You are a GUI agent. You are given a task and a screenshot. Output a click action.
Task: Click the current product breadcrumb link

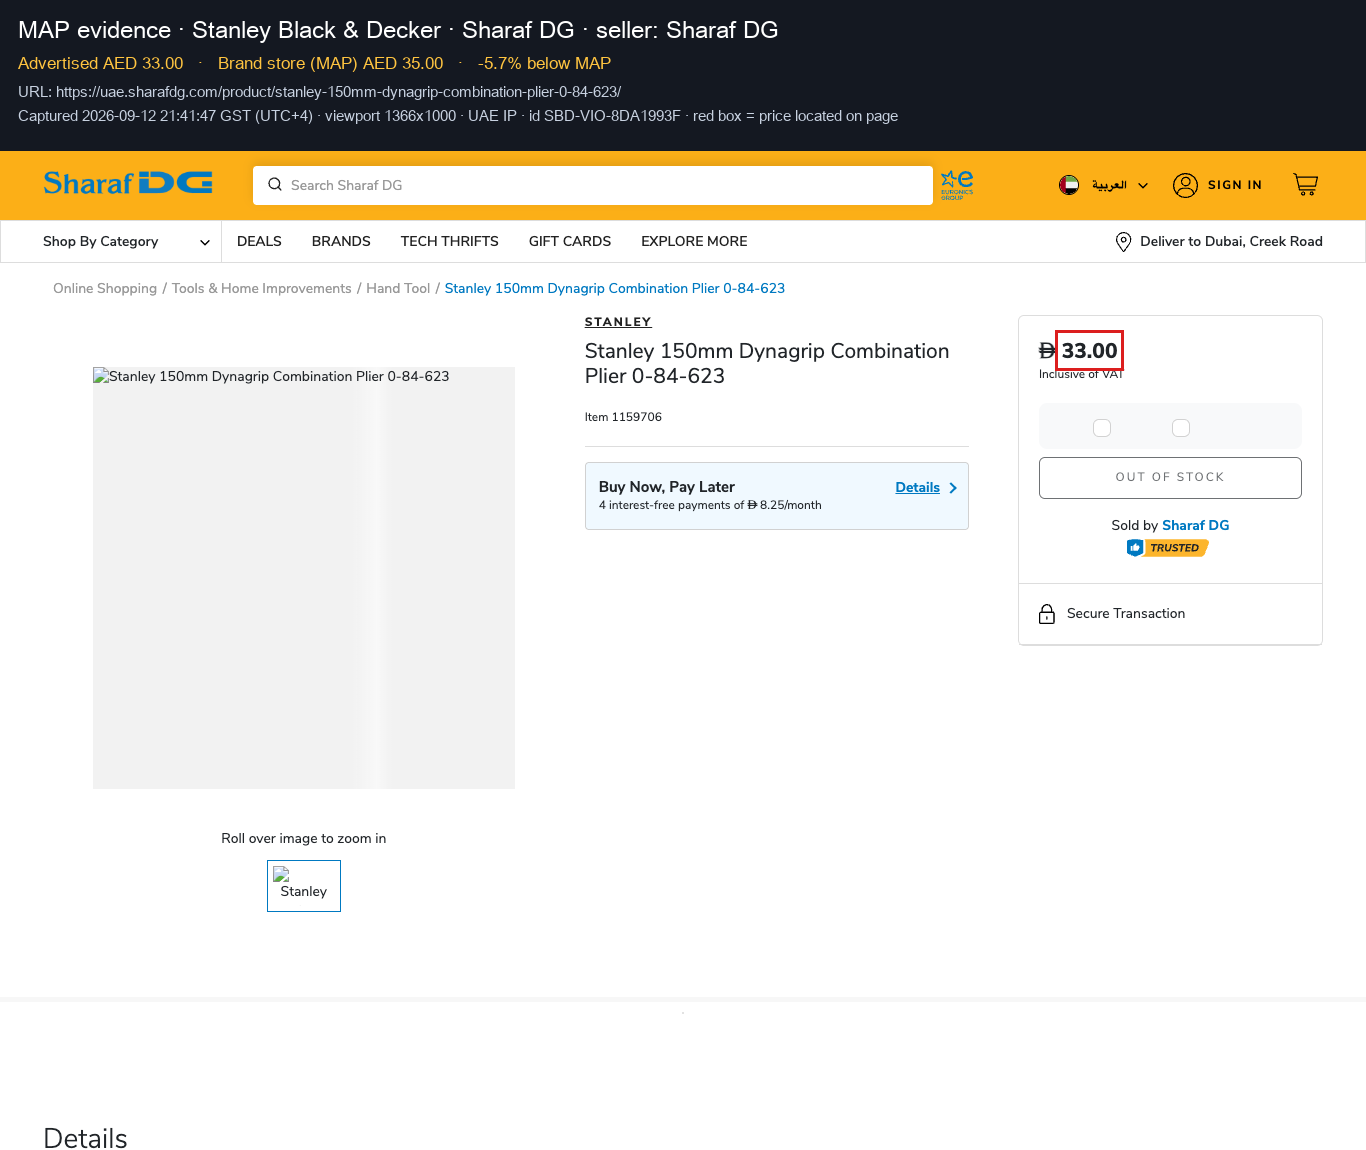pyautogui.click(x=615, y=289)
